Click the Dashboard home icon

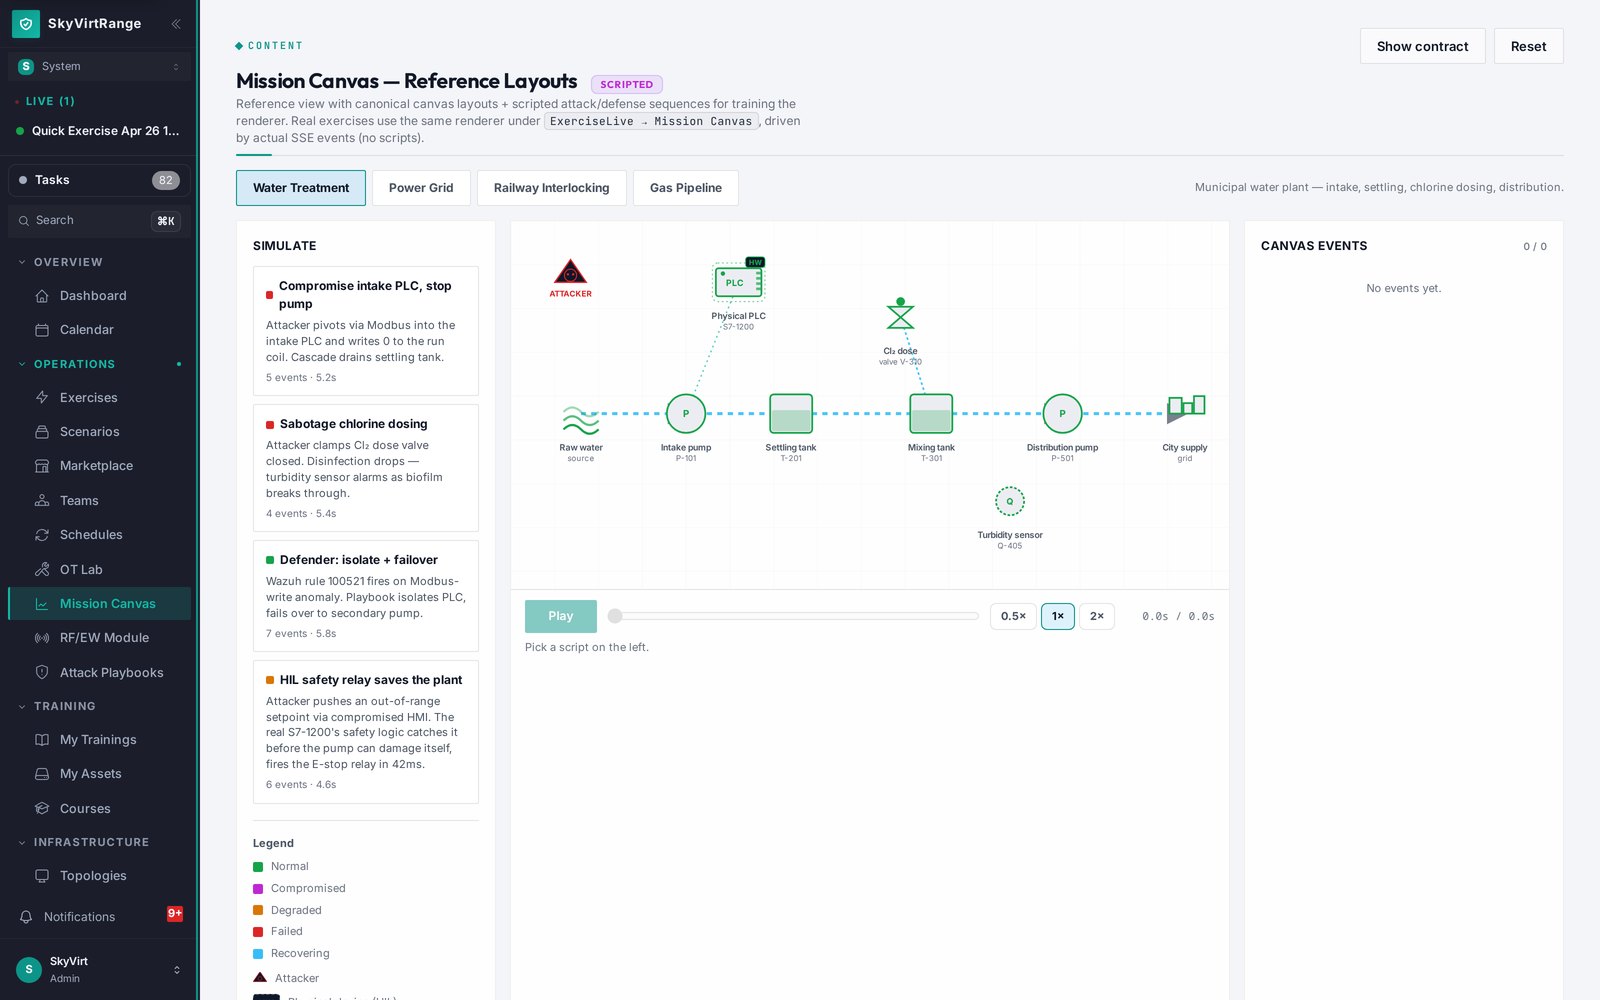(42, 296)
